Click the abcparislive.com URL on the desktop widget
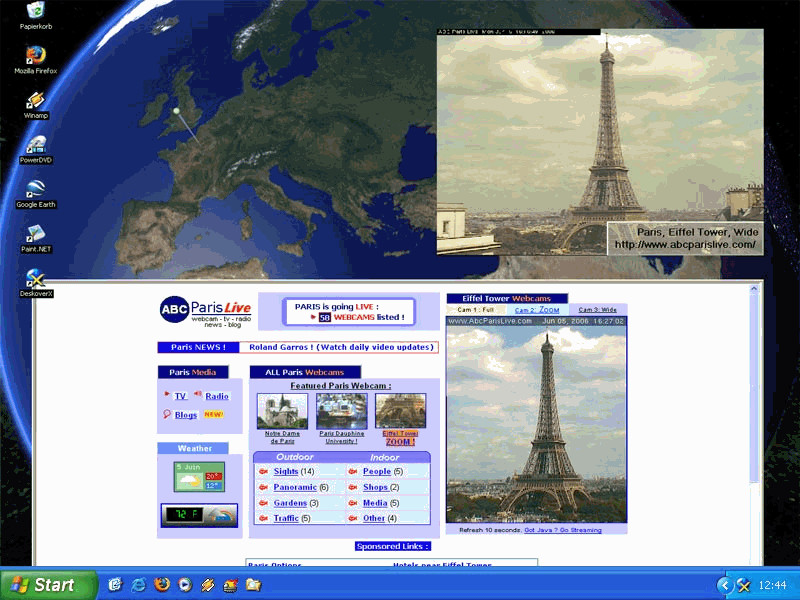Viewport: 800px width, 600px height. tap(685, 244)
